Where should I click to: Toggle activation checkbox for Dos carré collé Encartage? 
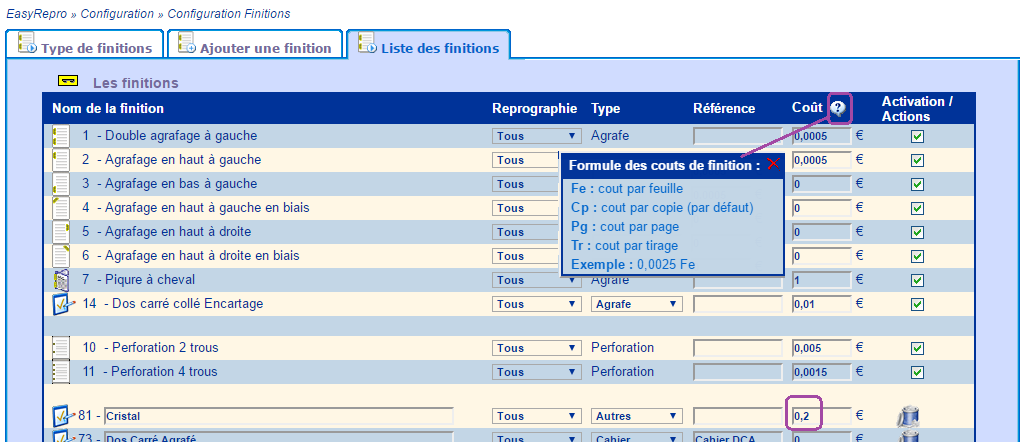tap(917, 304)
